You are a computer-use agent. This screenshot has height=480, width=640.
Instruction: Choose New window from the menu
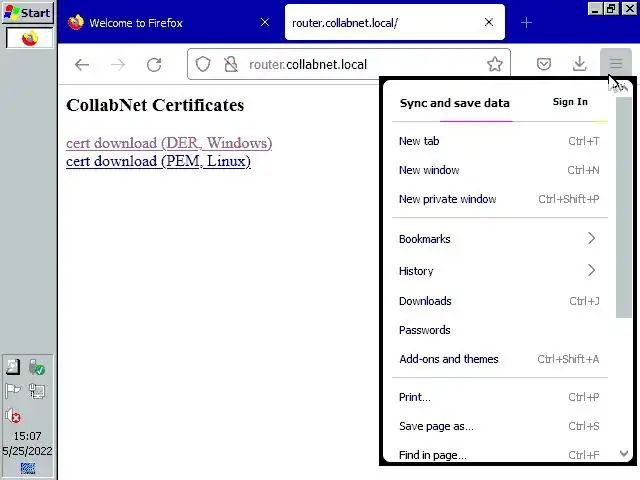(500, 170)
